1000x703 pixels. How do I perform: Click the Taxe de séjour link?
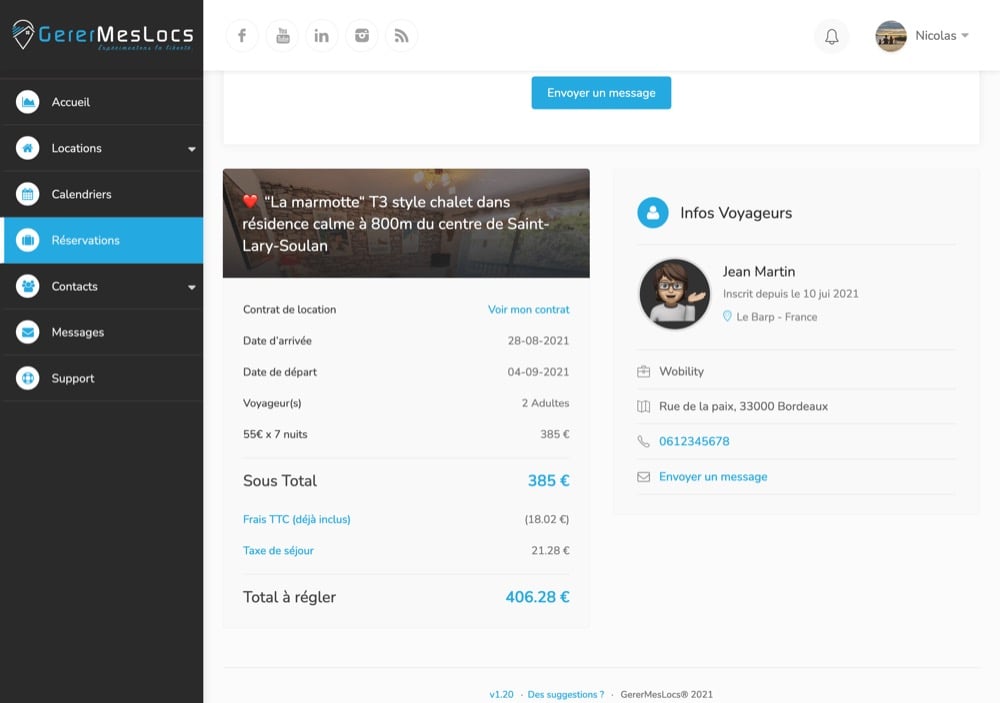(278, 551)
